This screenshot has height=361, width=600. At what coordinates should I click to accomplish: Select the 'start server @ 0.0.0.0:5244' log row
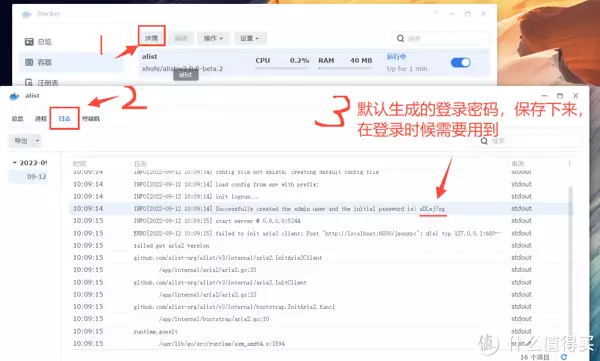pyautogui.click(x=320, y=221)
